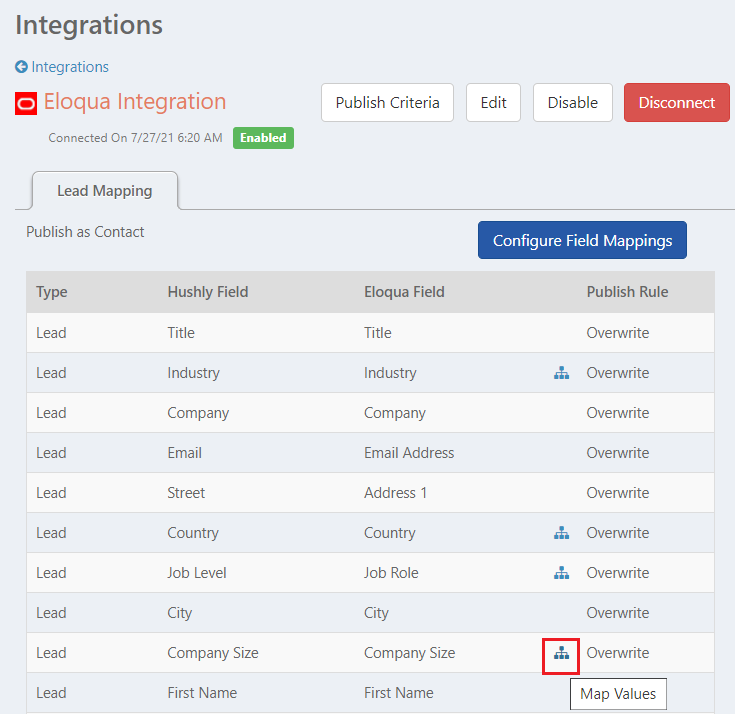
Task: Click the Email Address Eloqua field cell
Action: 409,453
